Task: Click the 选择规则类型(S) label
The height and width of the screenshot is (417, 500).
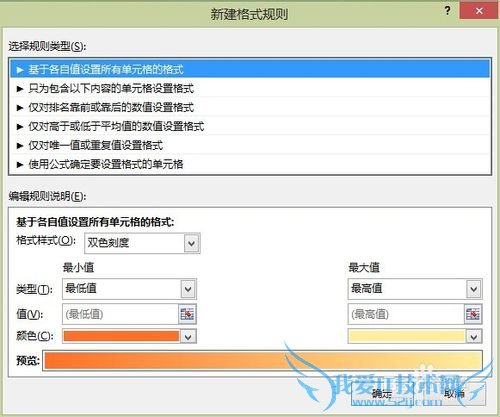Action: pos(47,46)
